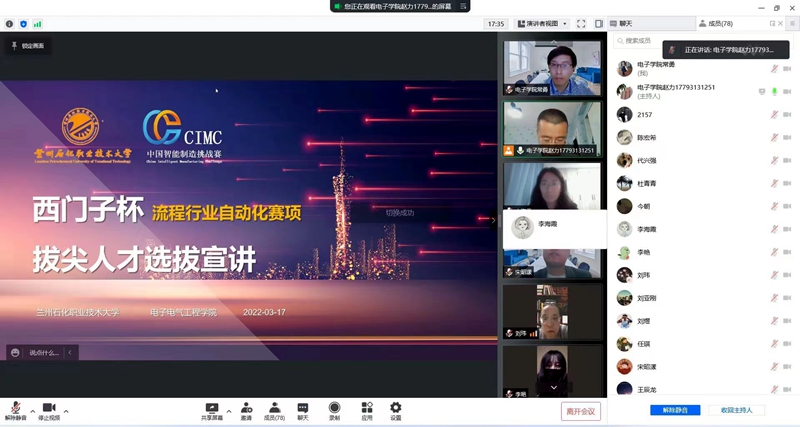
Task: Start recording with 录制
Action: 334,411
